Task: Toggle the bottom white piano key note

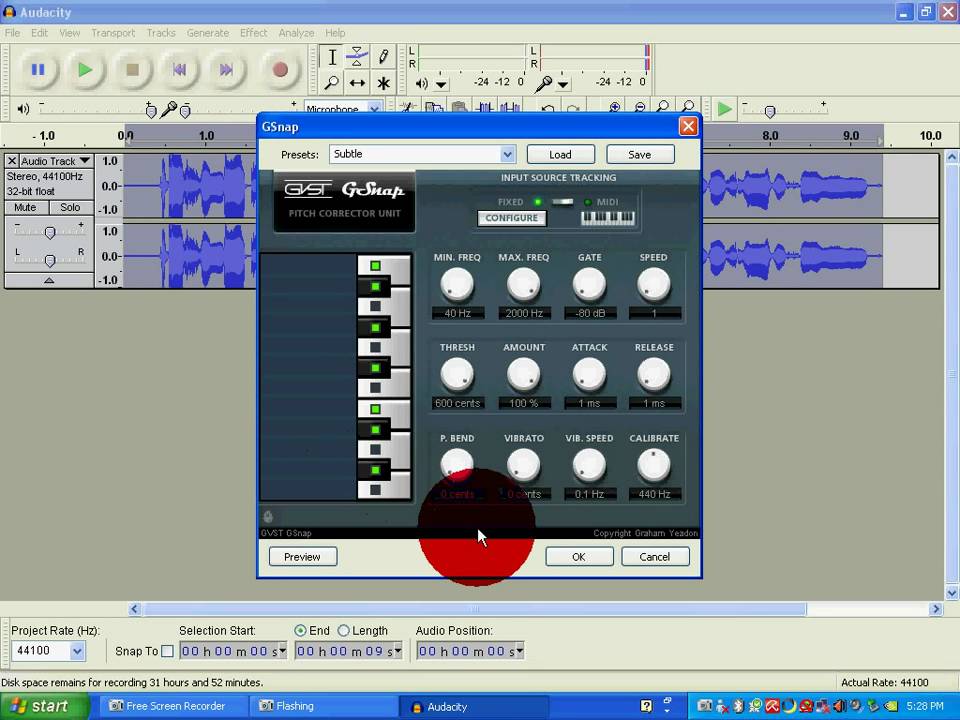Action: tap(375, 490)
